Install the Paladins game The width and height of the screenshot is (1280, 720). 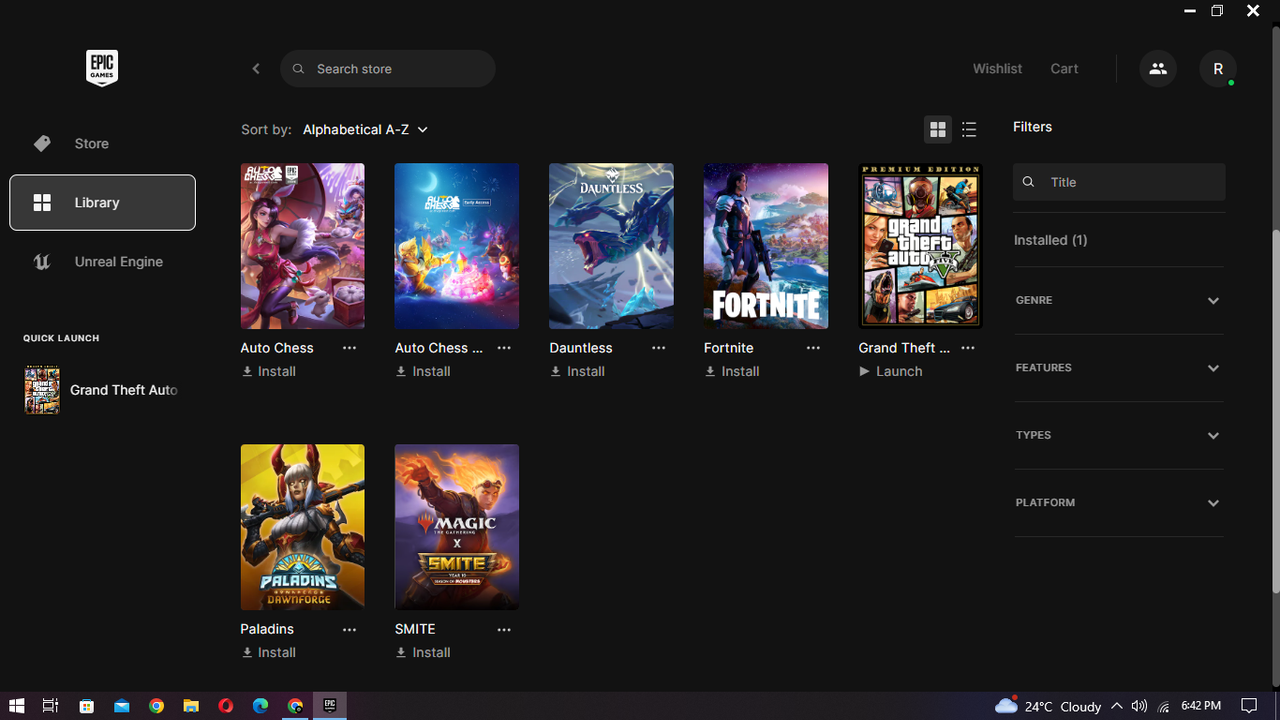(x=269, y=653)
